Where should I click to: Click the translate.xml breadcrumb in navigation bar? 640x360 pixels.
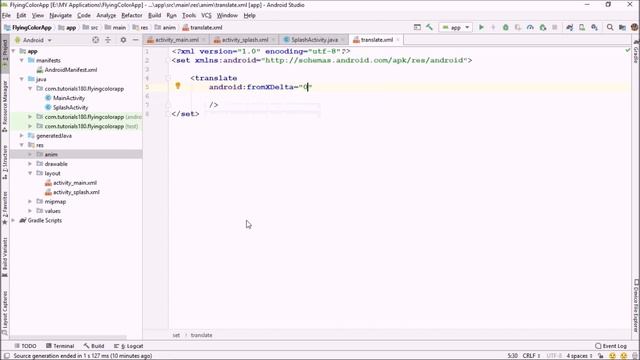click(202, 27)
